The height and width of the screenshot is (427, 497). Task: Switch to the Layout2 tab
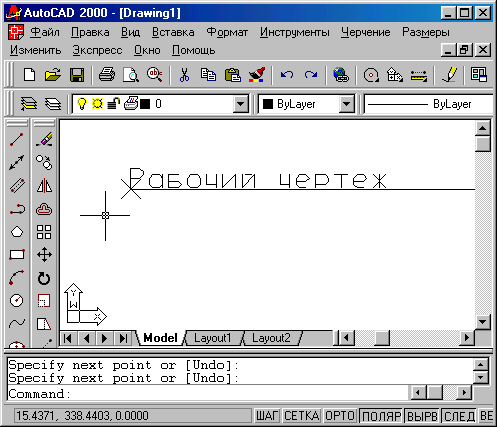[x=271, y=338]
